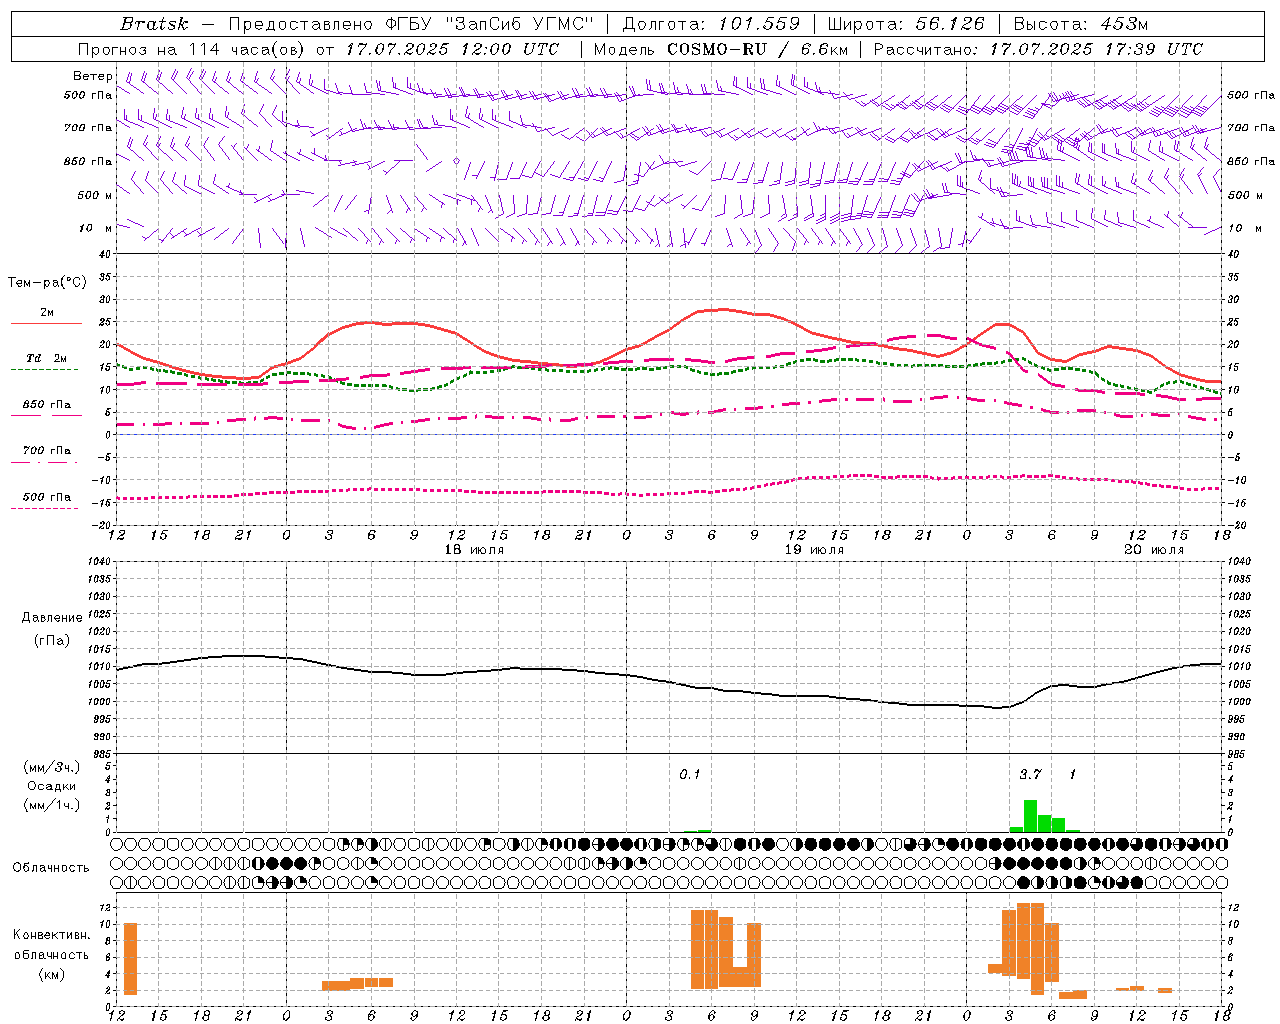Click the start time "17.07.2025 12:00 UTC"
This screenshot has width=1280, height=1024.
(452, 49)
